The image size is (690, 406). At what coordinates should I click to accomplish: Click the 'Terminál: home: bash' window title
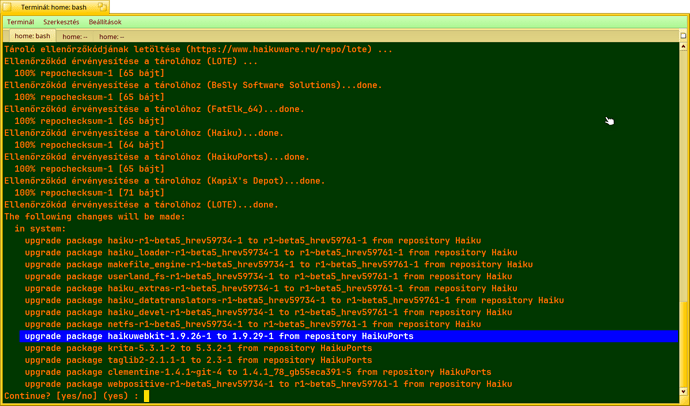(x=54, y=7)
